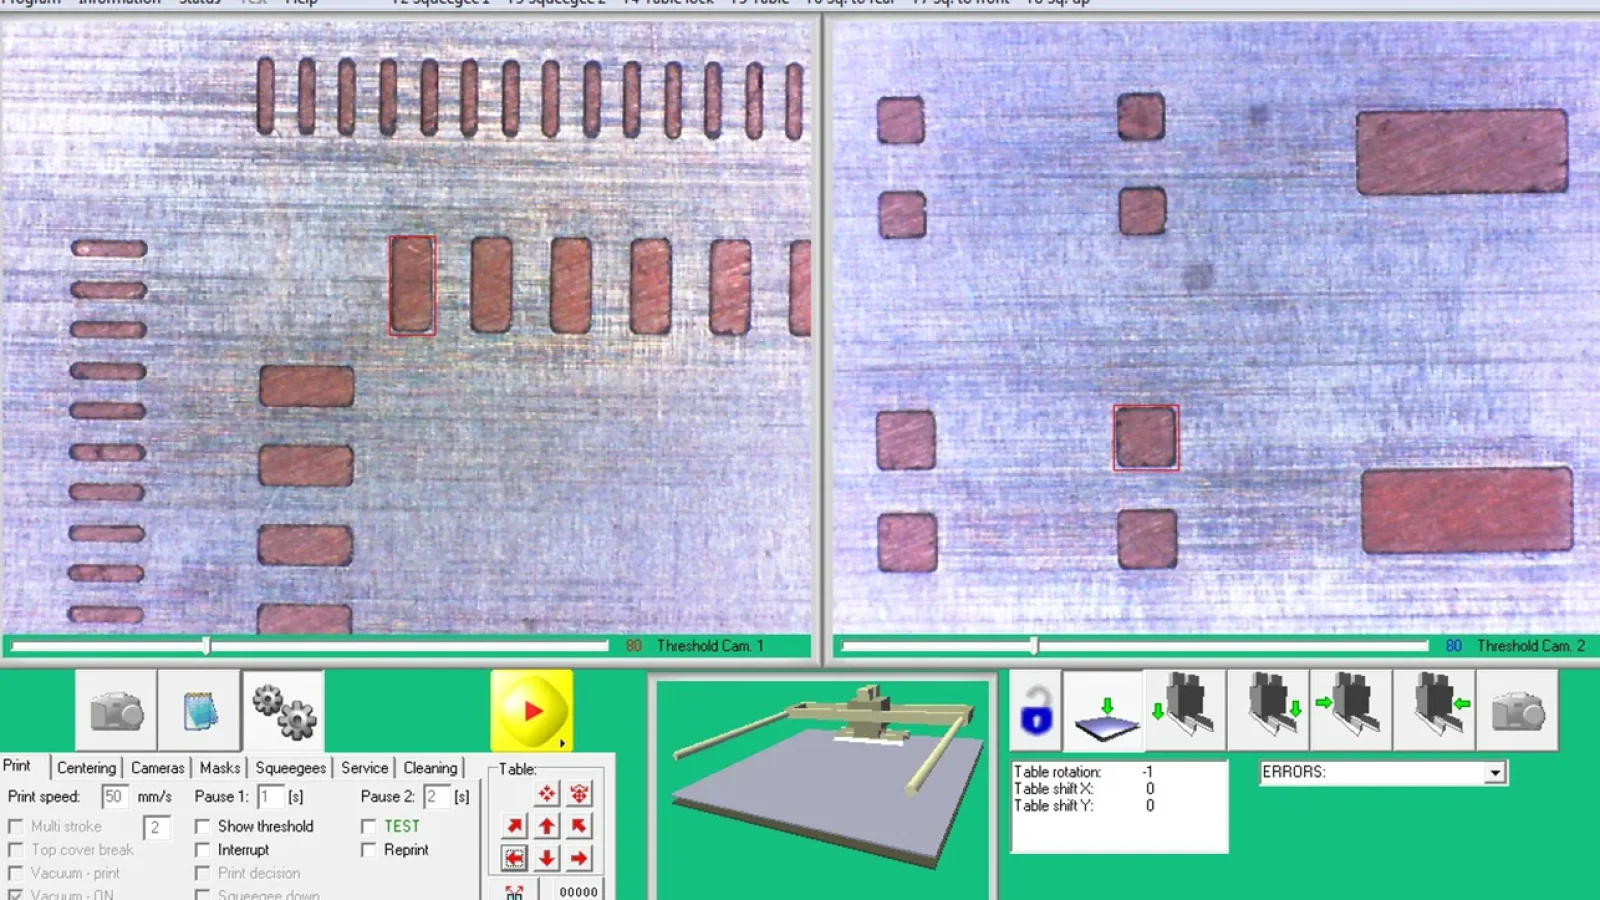Enable the Show threshold checkbox
Viewport: 1600px width, 900px height.
pyautogui.click(x=202, y=827)
